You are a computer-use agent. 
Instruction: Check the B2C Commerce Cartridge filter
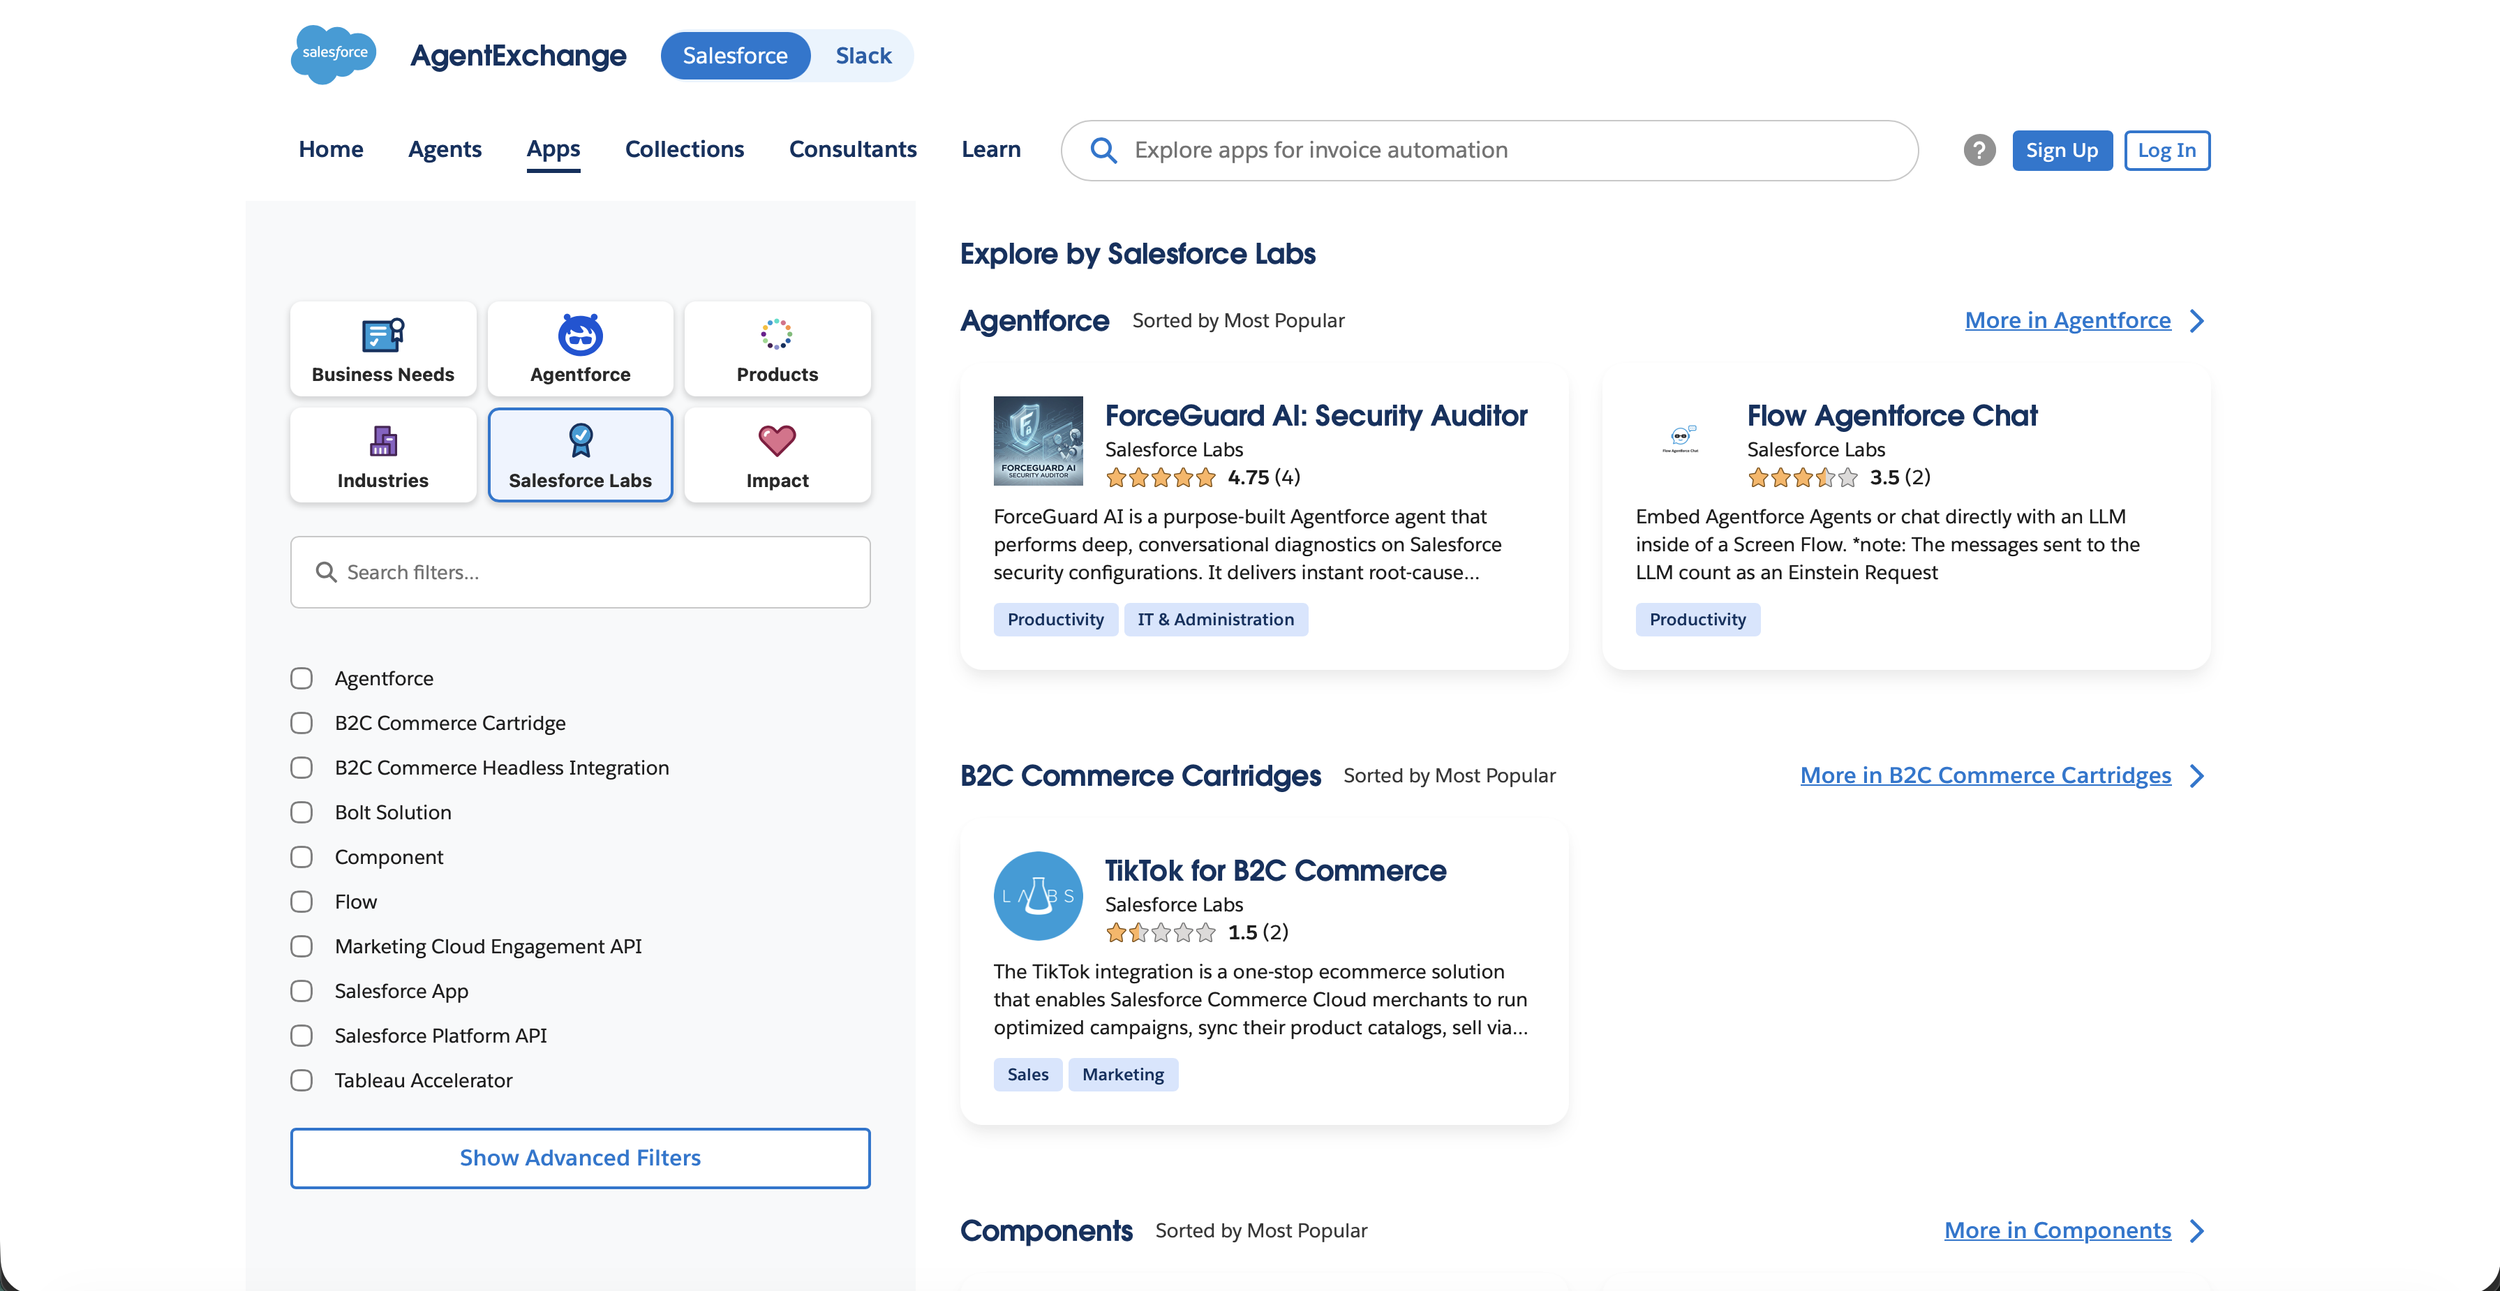point(301,723)
